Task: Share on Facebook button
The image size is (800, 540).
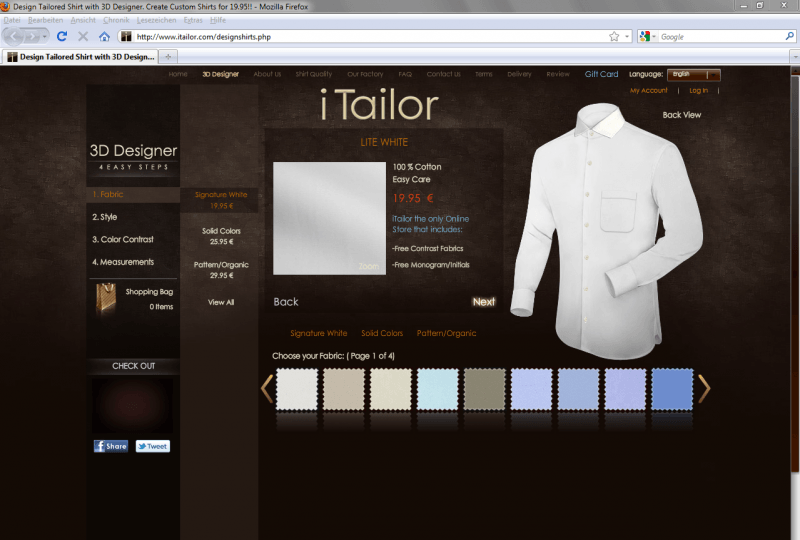Action: pos(111,446)
